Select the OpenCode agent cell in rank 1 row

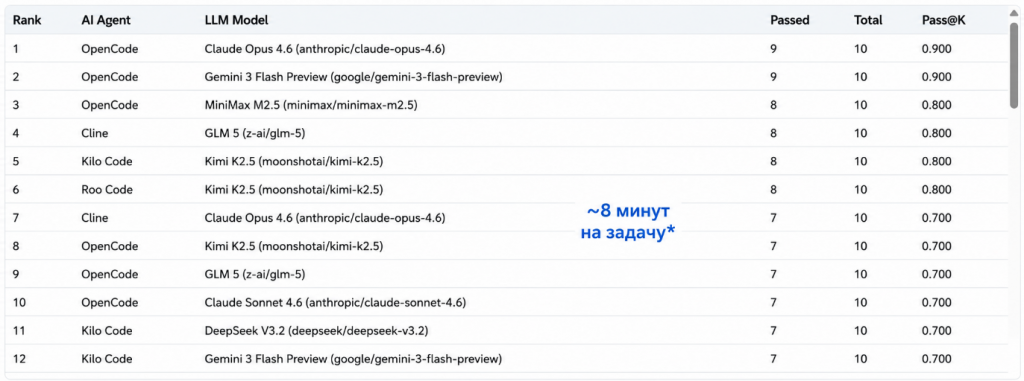point(110,48)
